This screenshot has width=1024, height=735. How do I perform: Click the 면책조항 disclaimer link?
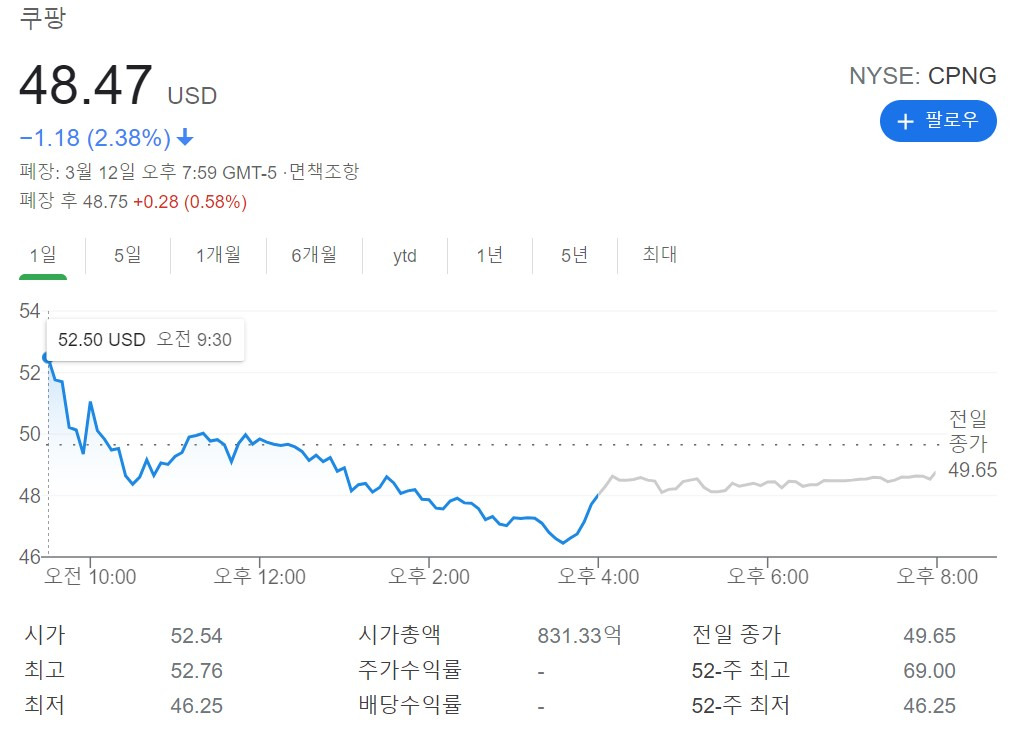click(324, 172)
